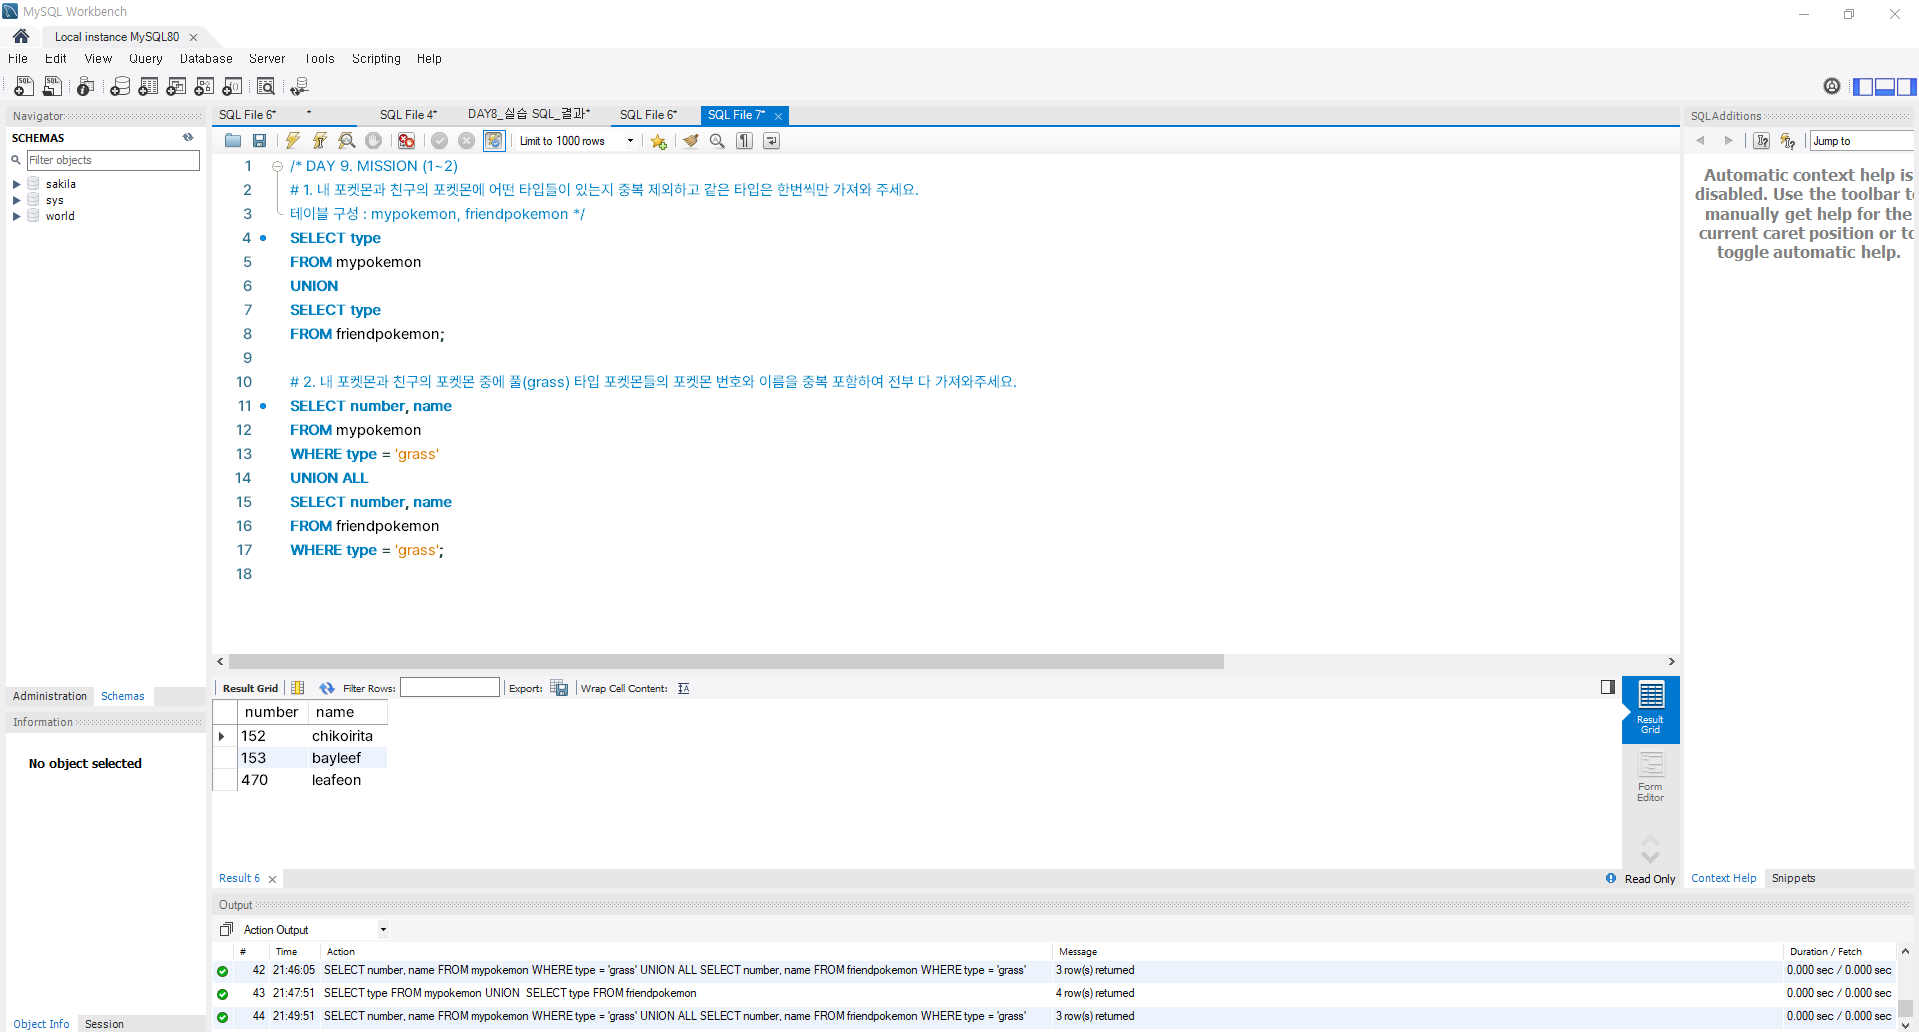Toggle the right SQL Additions panel
The width and height of the screenshot is (1919, 1032).
tap(1906, 87)
